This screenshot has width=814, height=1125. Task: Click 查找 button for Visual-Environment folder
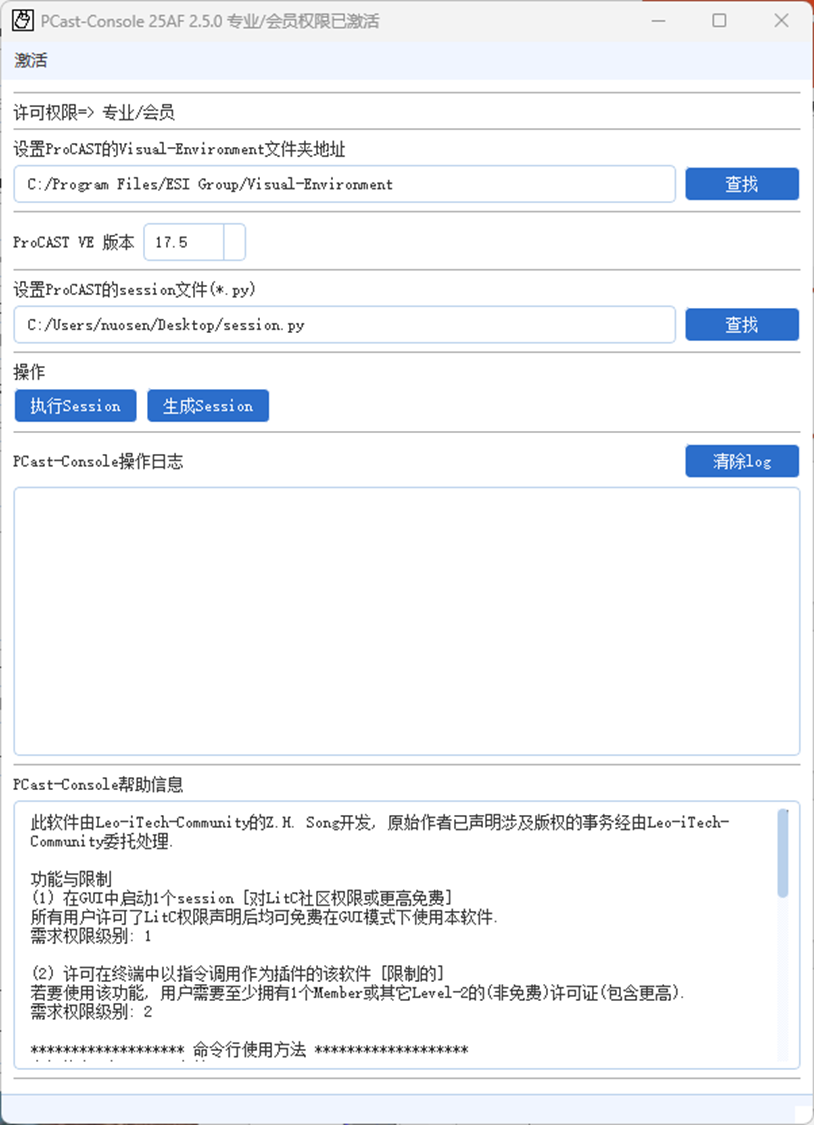[742, 184]
